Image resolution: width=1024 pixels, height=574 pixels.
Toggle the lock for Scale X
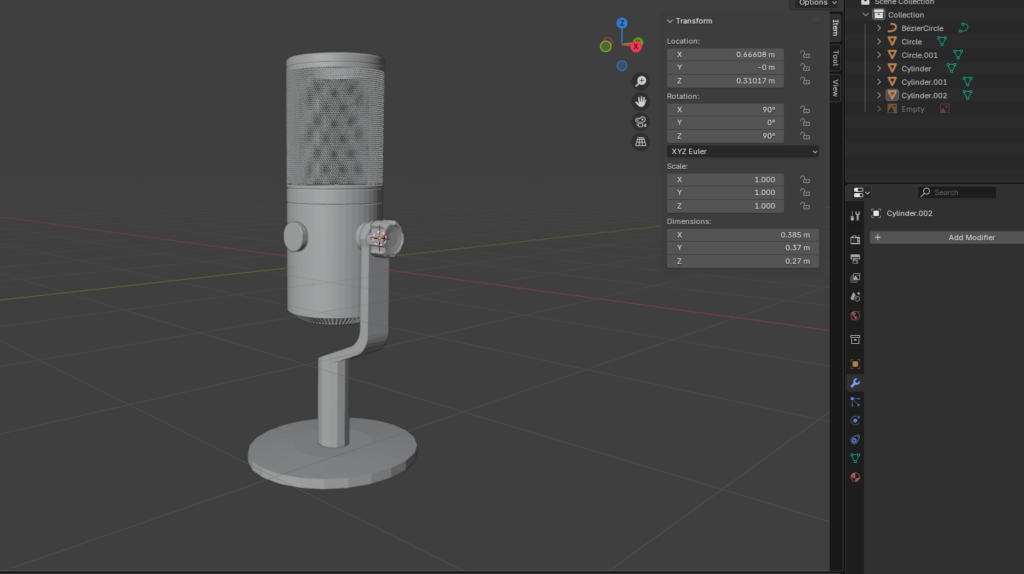coord(805,180)
